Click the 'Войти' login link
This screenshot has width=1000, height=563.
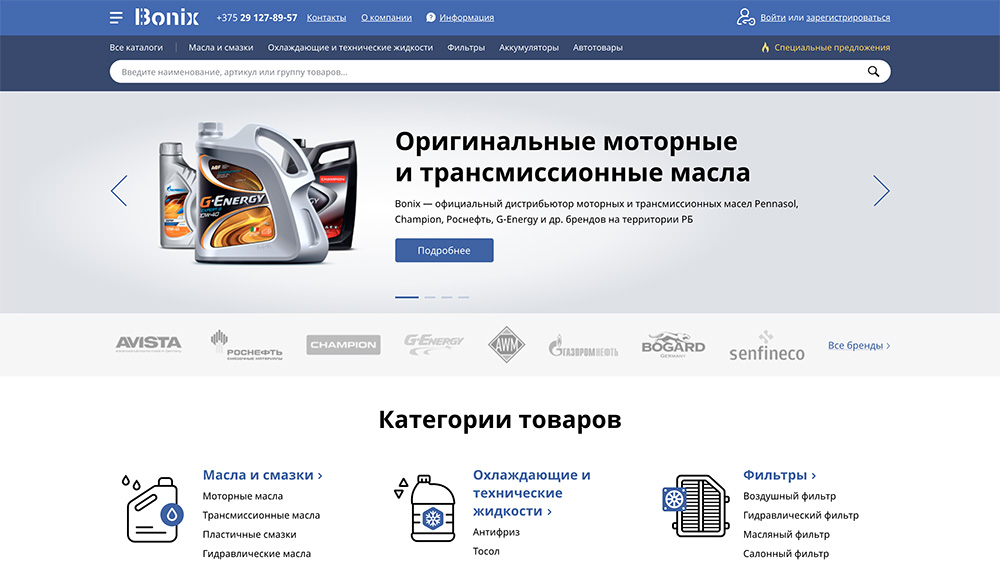772,17
